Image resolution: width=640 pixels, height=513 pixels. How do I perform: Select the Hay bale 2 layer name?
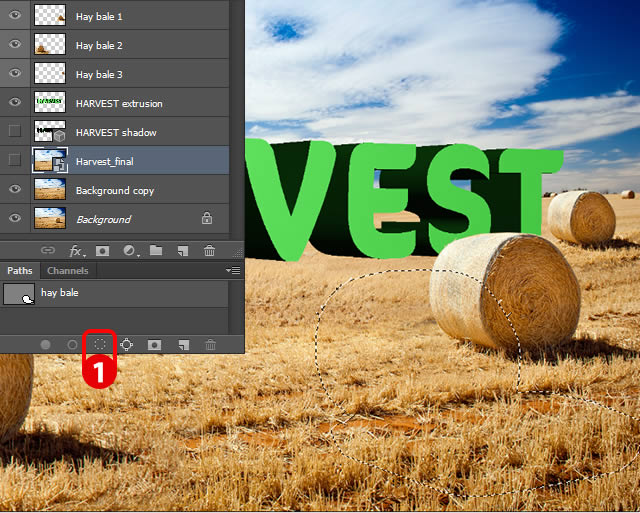click(x=99, y=46)
